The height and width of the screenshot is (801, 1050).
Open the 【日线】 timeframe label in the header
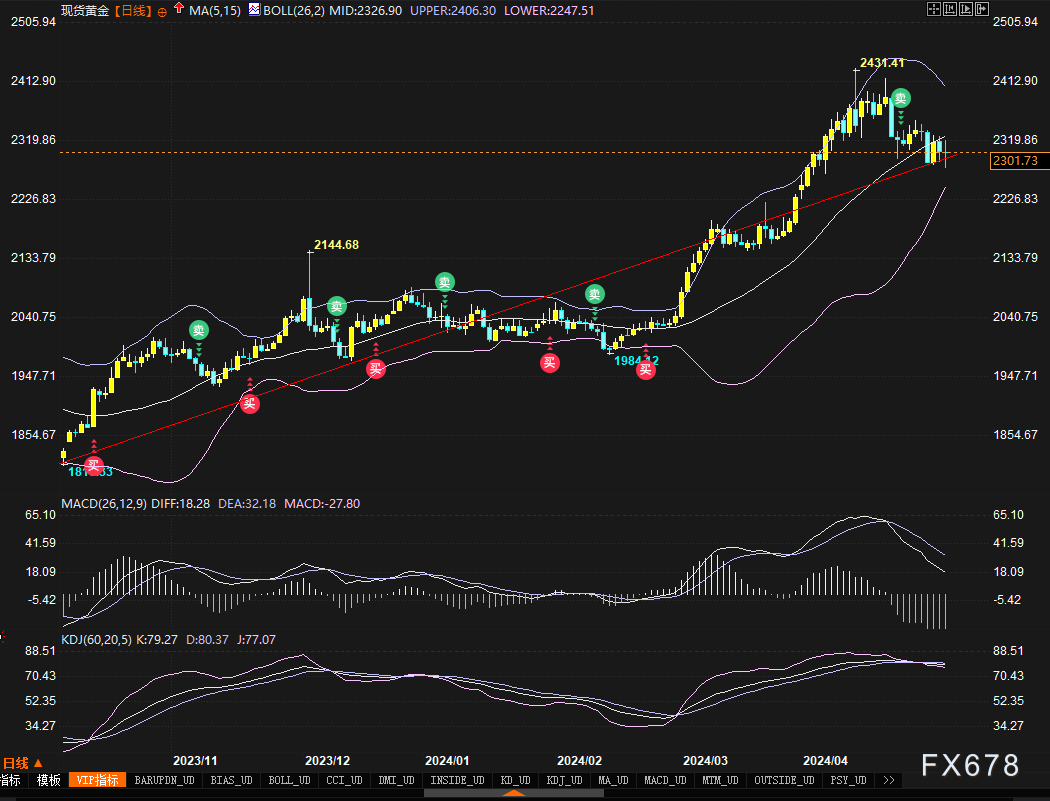tap(132, 9)
